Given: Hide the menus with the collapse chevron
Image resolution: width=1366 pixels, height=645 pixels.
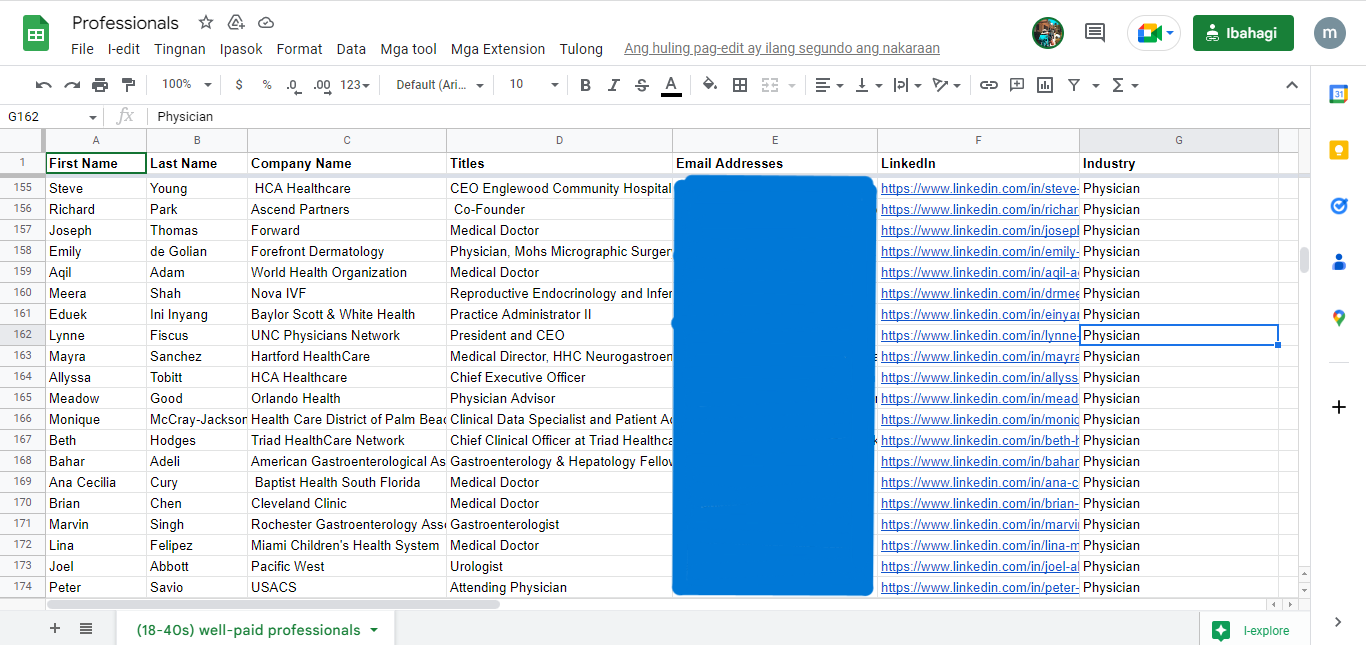Looking at the screenshot, I should 1291,85.
